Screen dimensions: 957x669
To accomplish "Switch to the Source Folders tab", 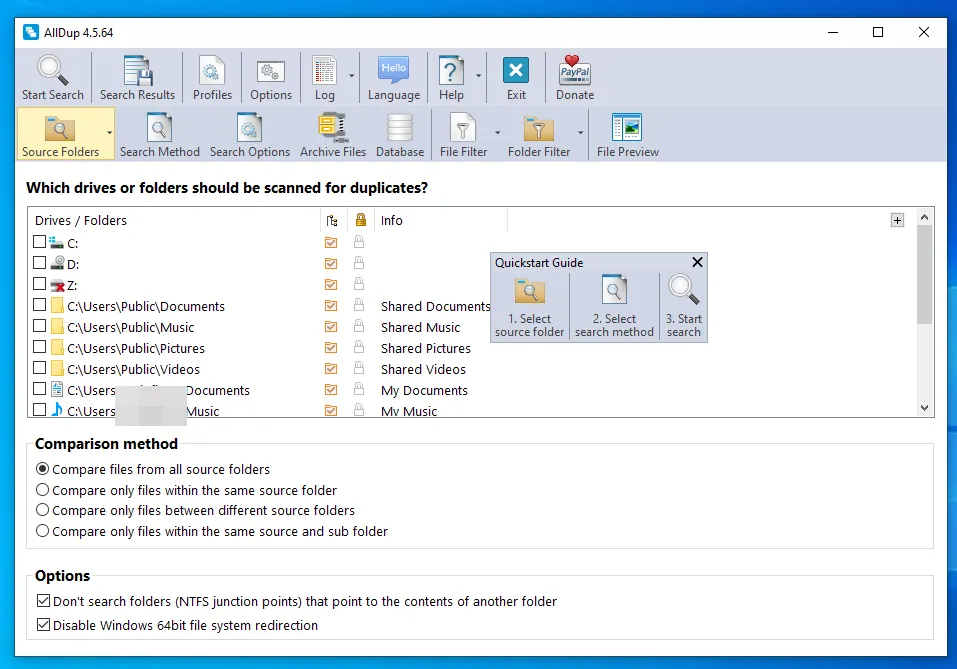I will point(60,134).
